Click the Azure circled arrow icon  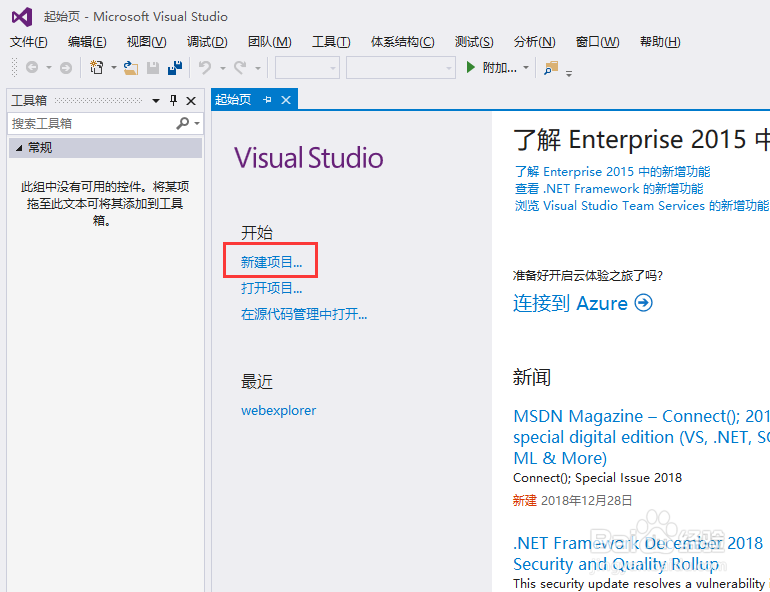(643, 303)
